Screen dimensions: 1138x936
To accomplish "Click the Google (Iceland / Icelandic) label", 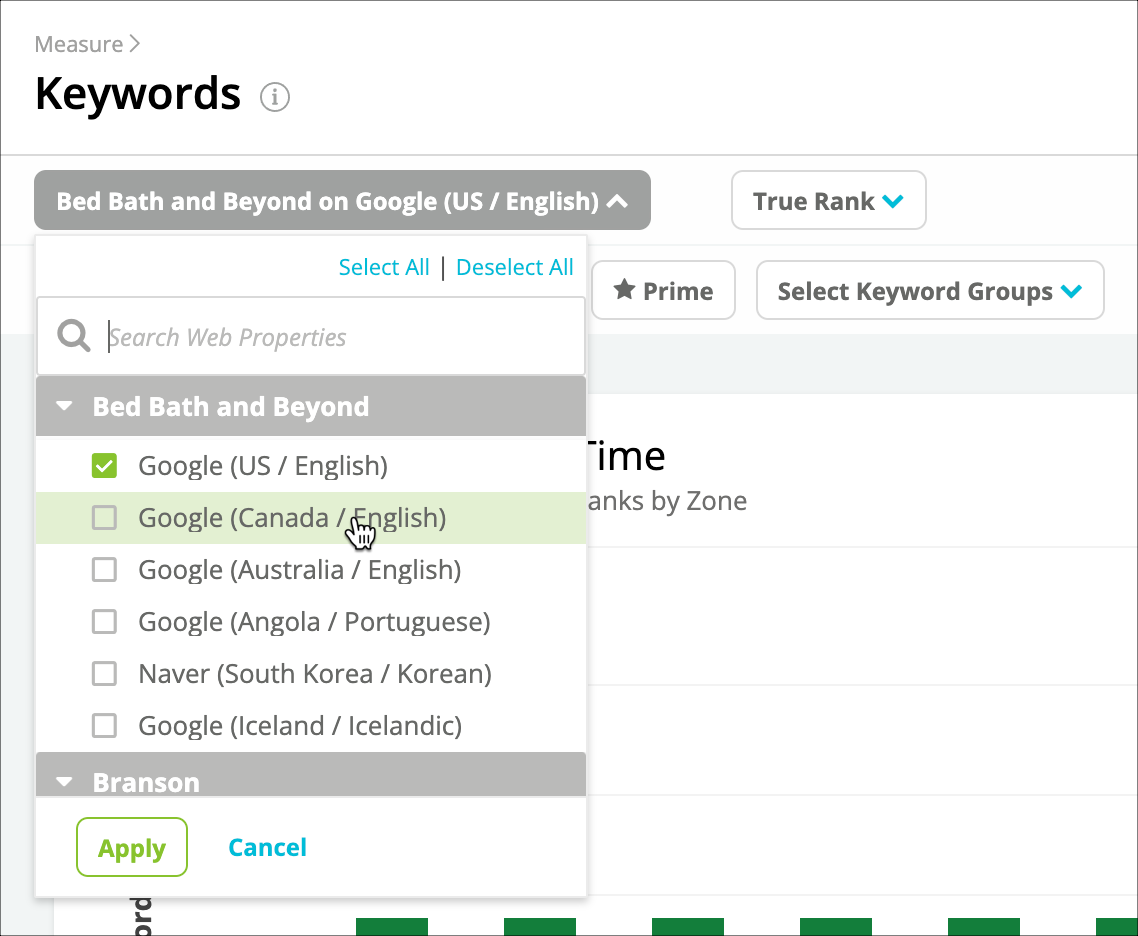I will point(300,726).
